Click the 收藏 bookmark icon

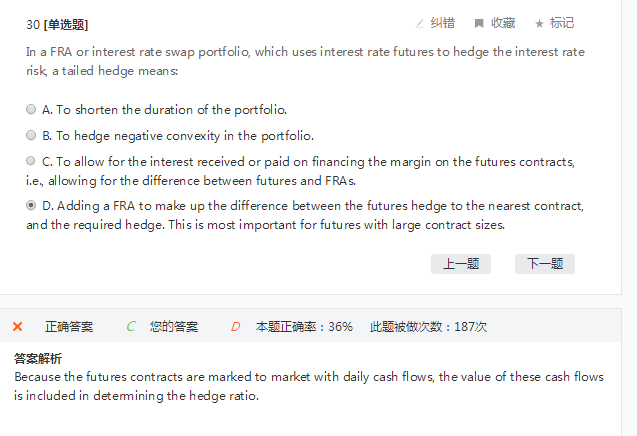tap(479, 23)
